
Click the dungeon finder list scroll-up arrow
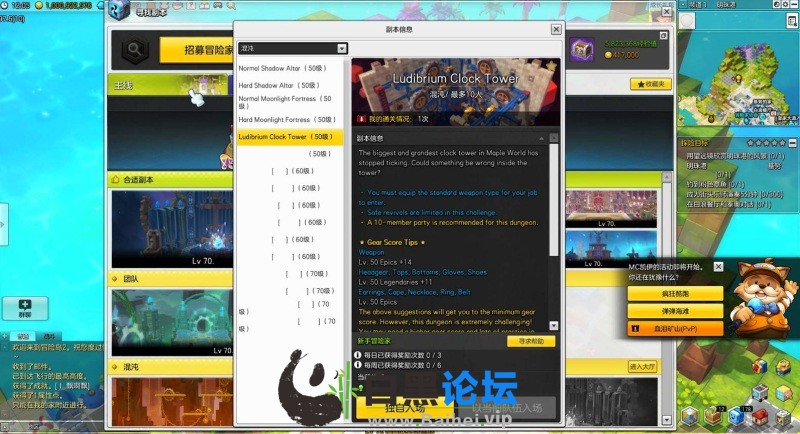pyautogui.click(x=666, y=177)
